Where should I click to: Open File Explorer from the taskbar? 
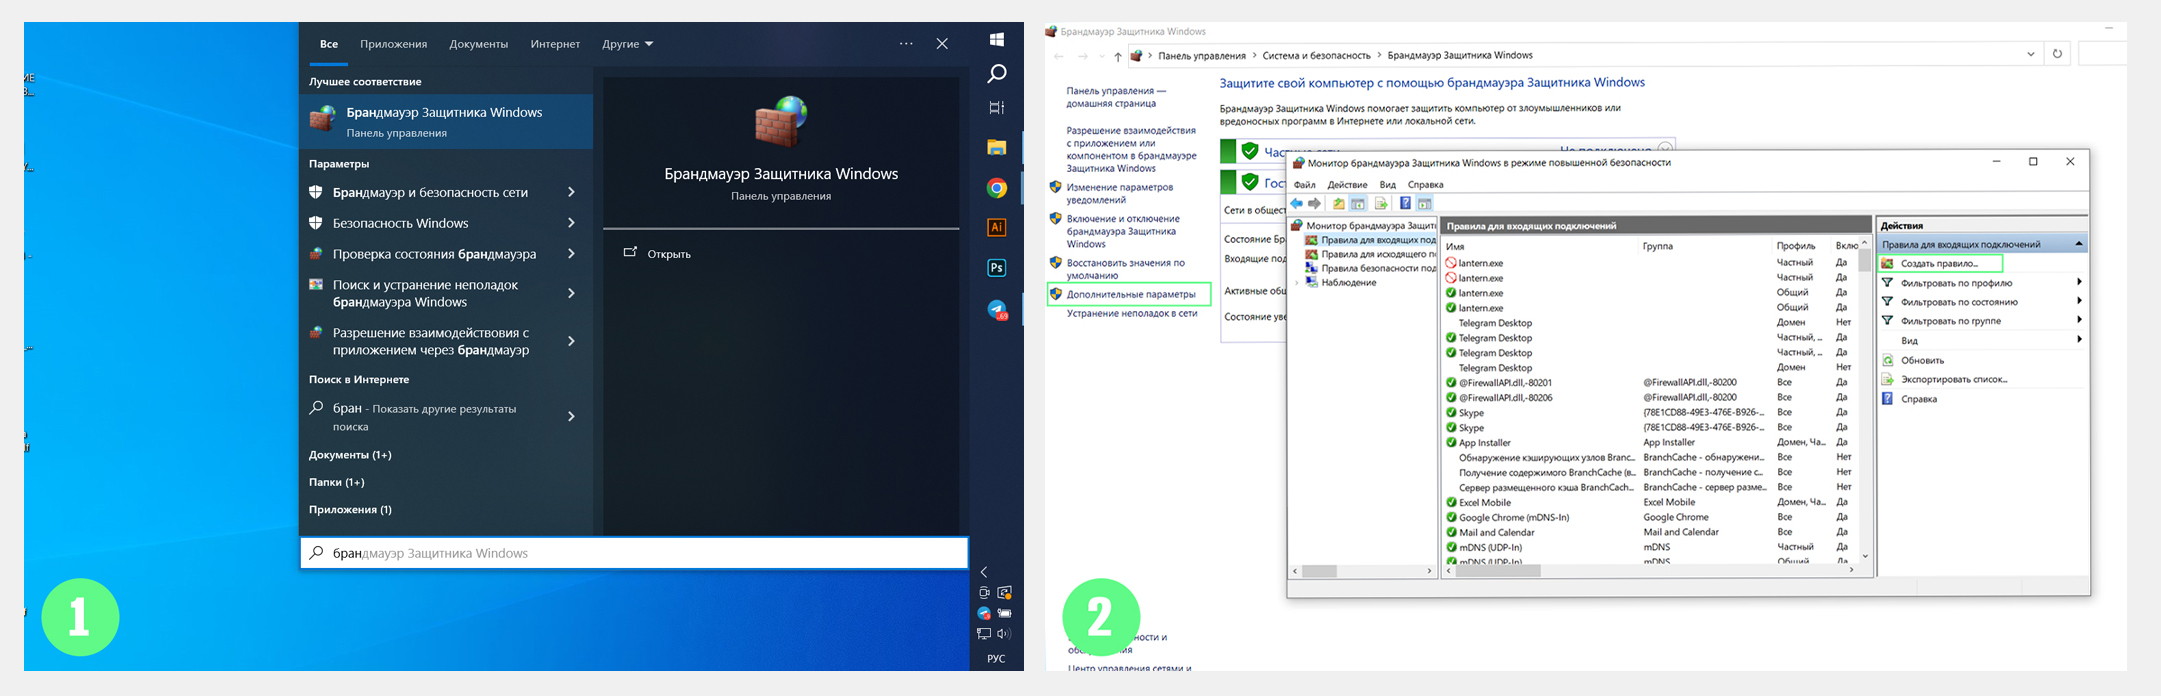point(996,148)
